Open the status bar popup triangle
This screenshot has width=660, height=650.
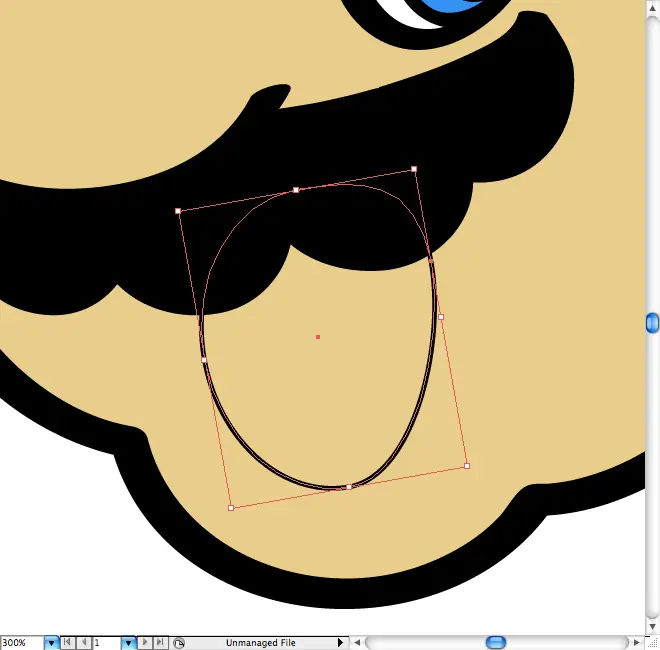(x=341, y=643)
